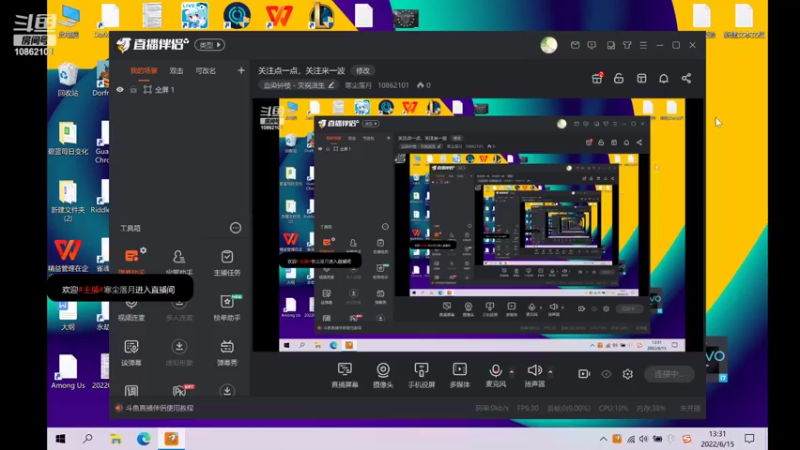This screenshot has width=800, height=450.
Task: Click the user avatar in the title bar
Action: pos(549,45)
